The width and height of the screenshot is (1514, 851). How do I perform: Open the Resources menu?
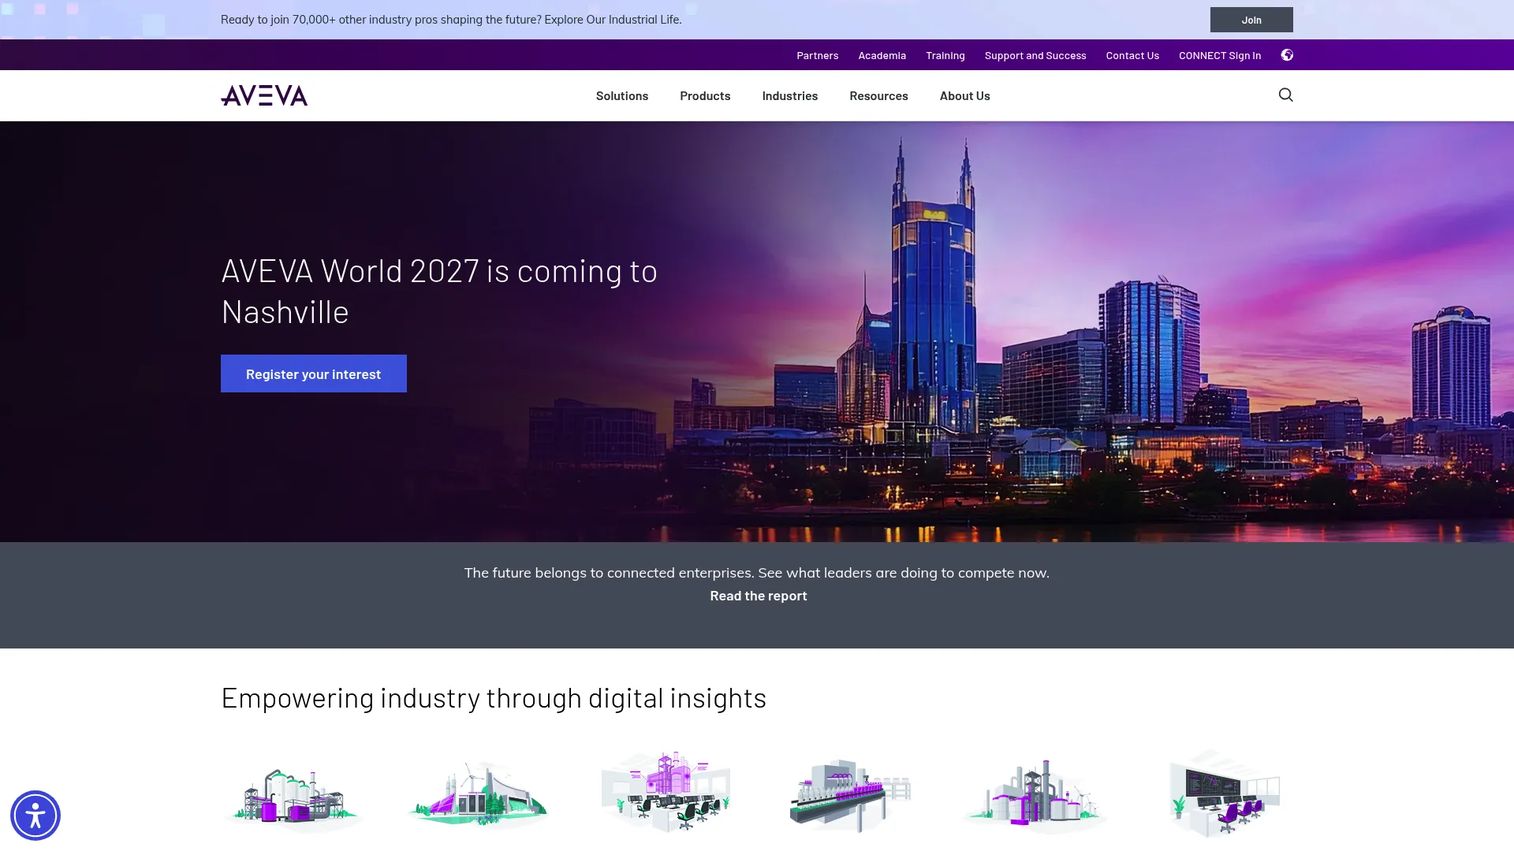[x=879, y=96]
